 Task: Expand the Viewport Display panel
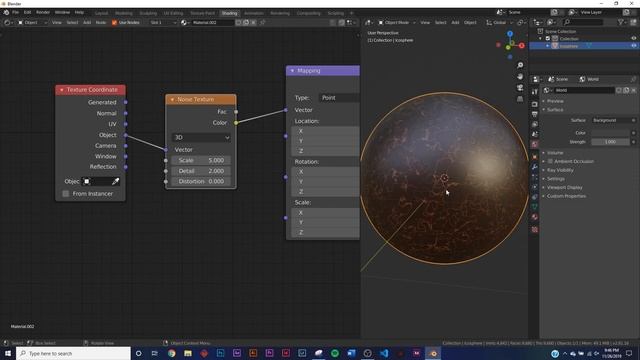click(x=564, y=188)
